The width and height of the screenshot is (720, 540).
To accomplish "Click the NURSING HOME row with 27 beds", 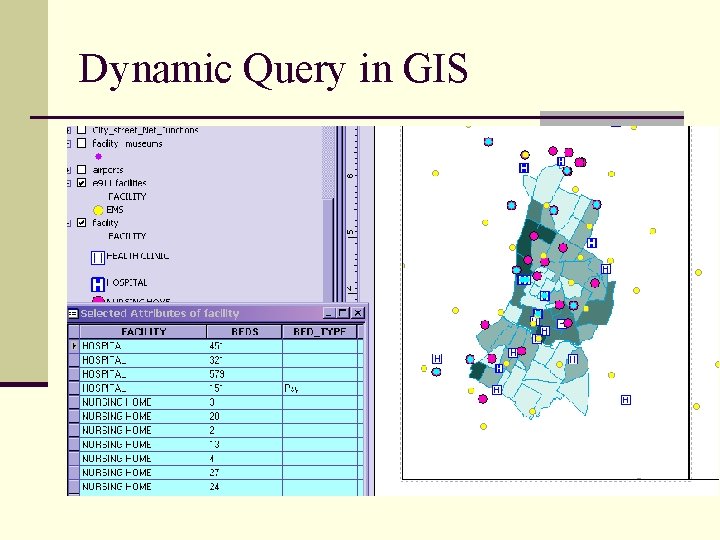I will (x=216, y=472).
